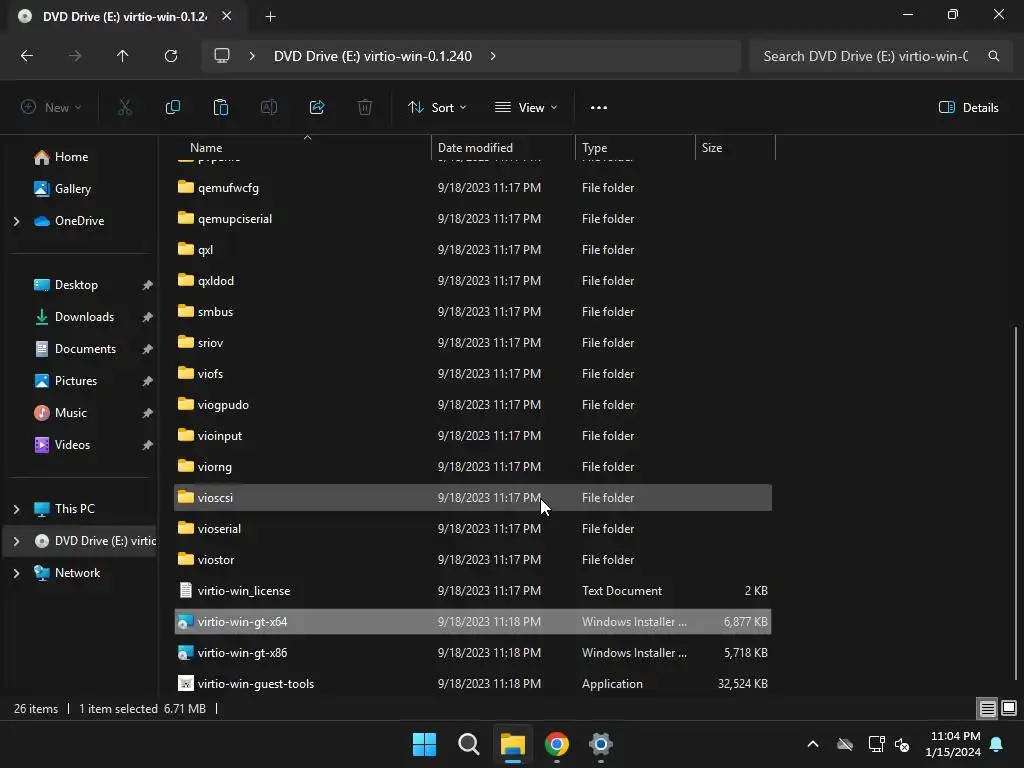Viewport: 1024px width, 768px height.
Task: Expand the Network tree node
Action: click(16, 573)
